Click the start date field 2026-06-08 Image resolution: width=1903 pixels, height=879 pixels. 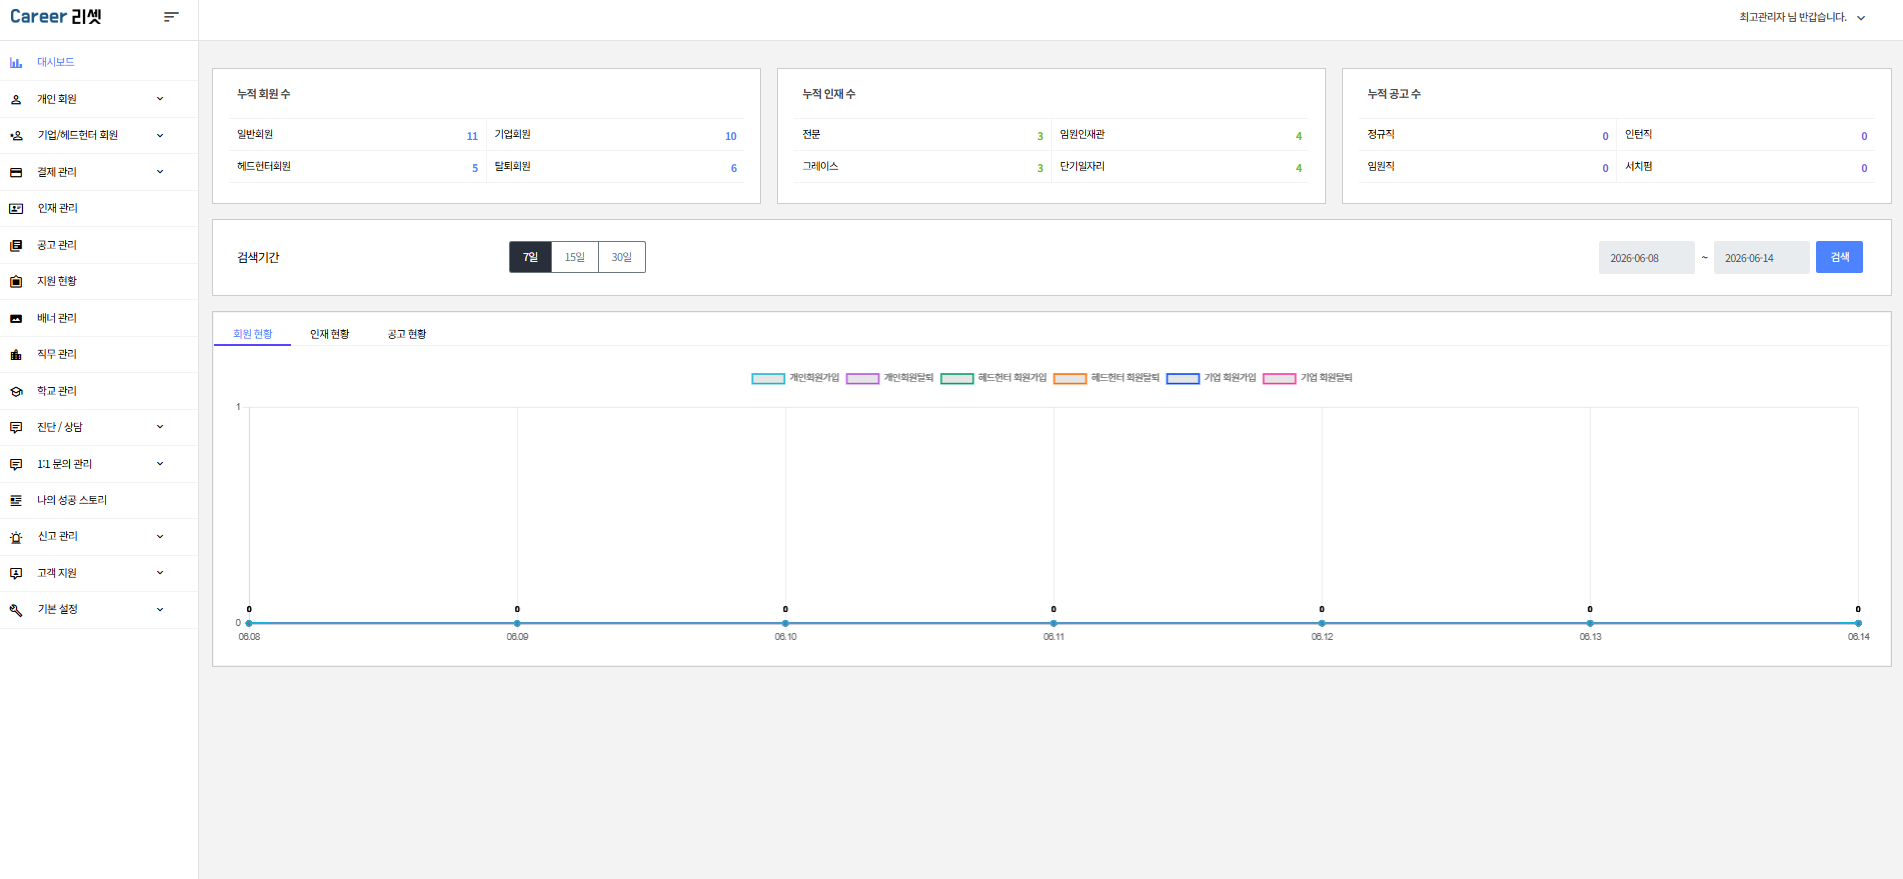pyautogui.click(x=1646, y=258)
